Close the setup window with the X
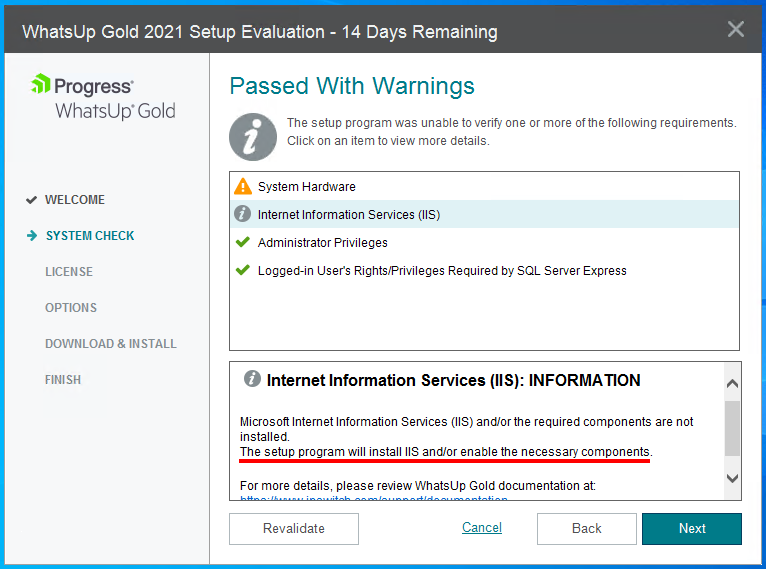This screenshot has height=569, width=766. click(x=736, y=29)
